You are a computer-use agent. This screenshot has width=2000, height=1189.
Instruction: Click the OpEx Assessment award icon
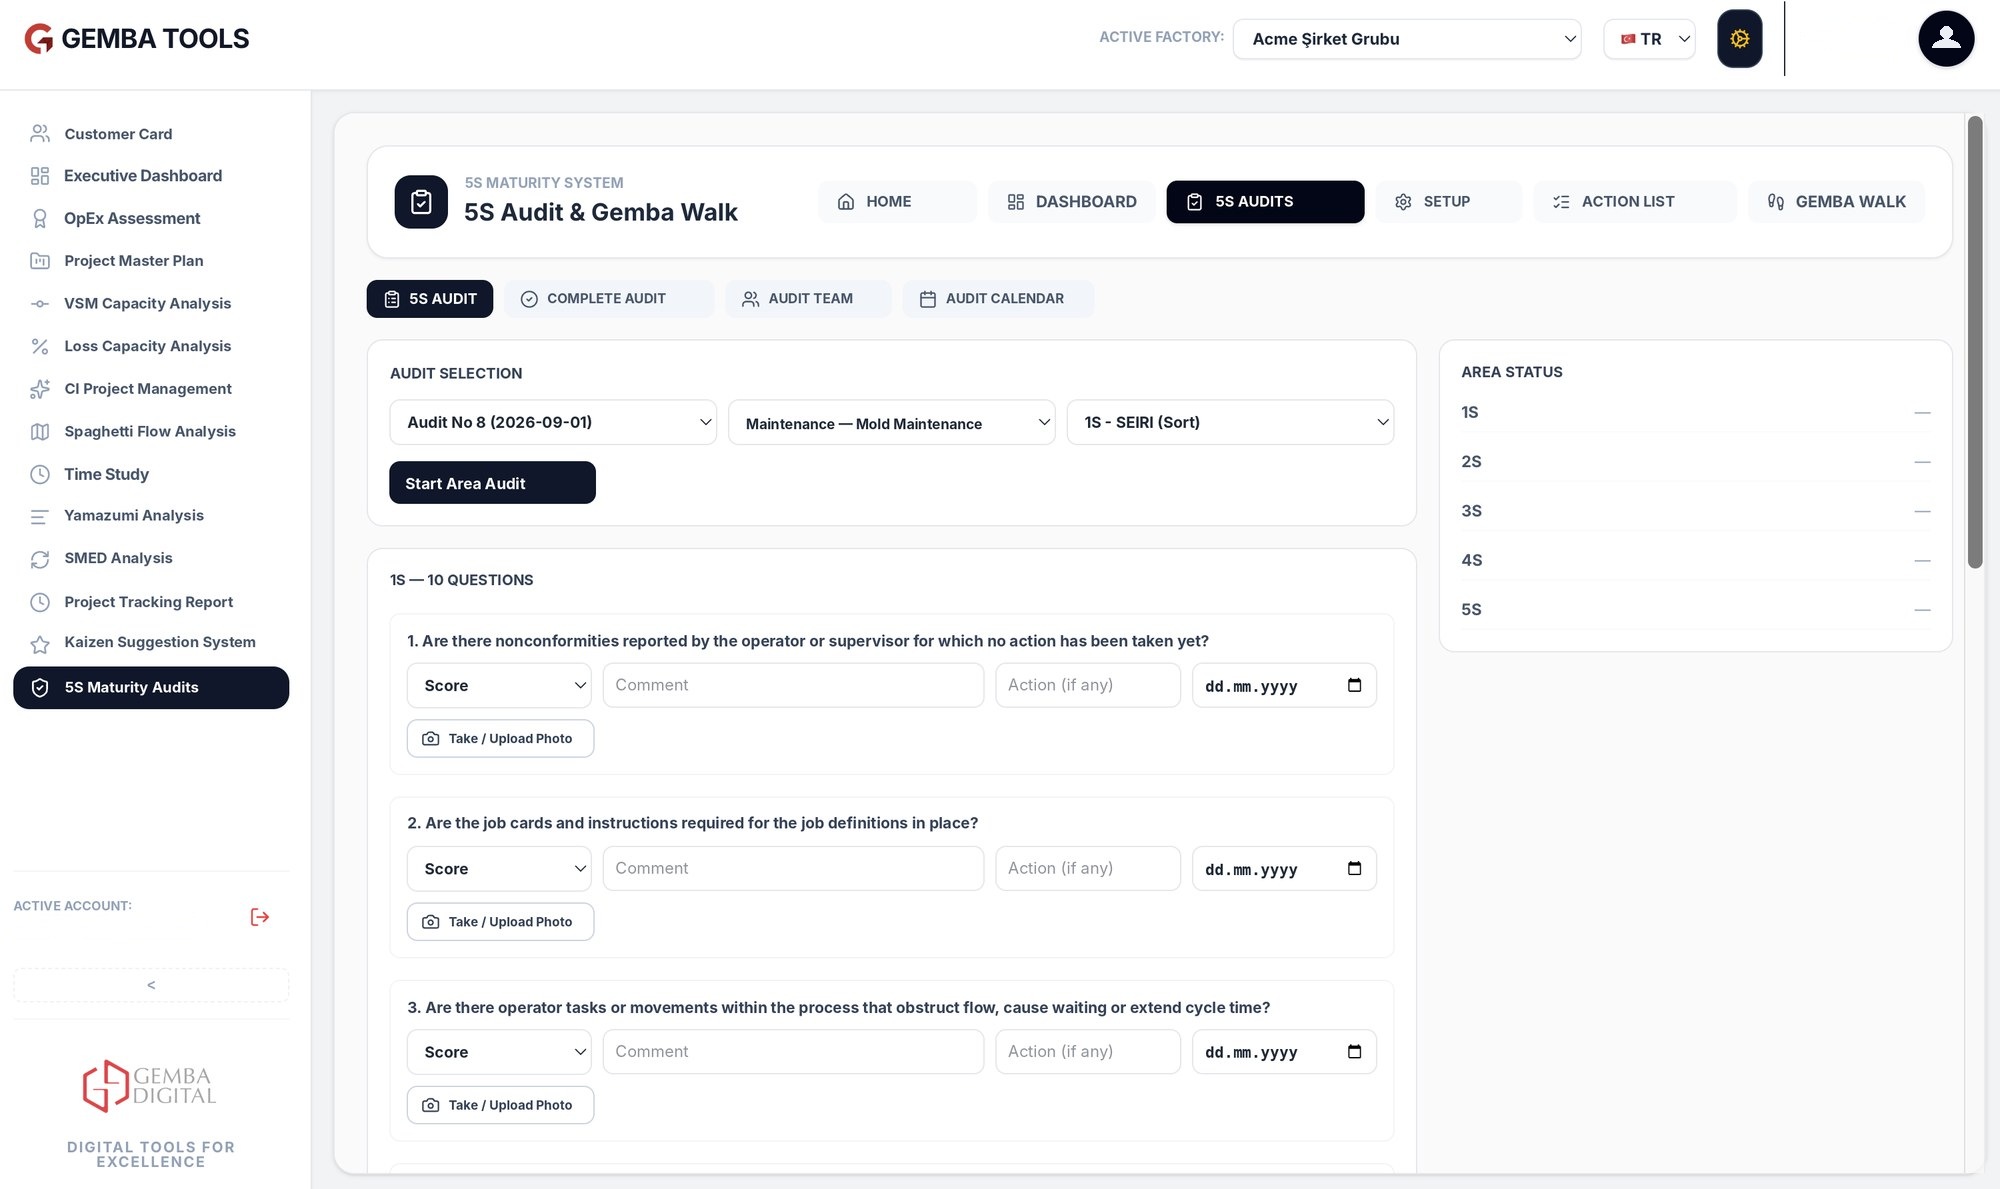click(x=40, y=218)
